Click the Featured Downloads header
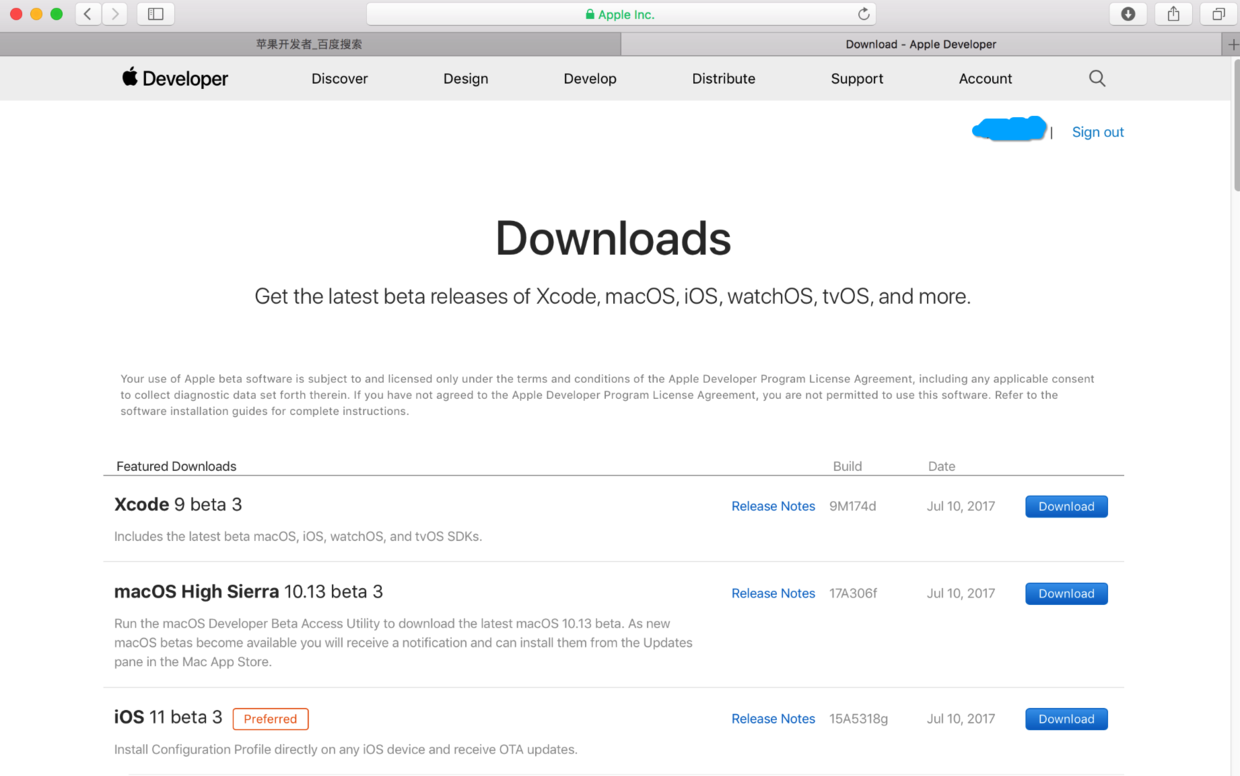Image resolution: width=1240 pixels, height=776 pixels. pos(176,466)
